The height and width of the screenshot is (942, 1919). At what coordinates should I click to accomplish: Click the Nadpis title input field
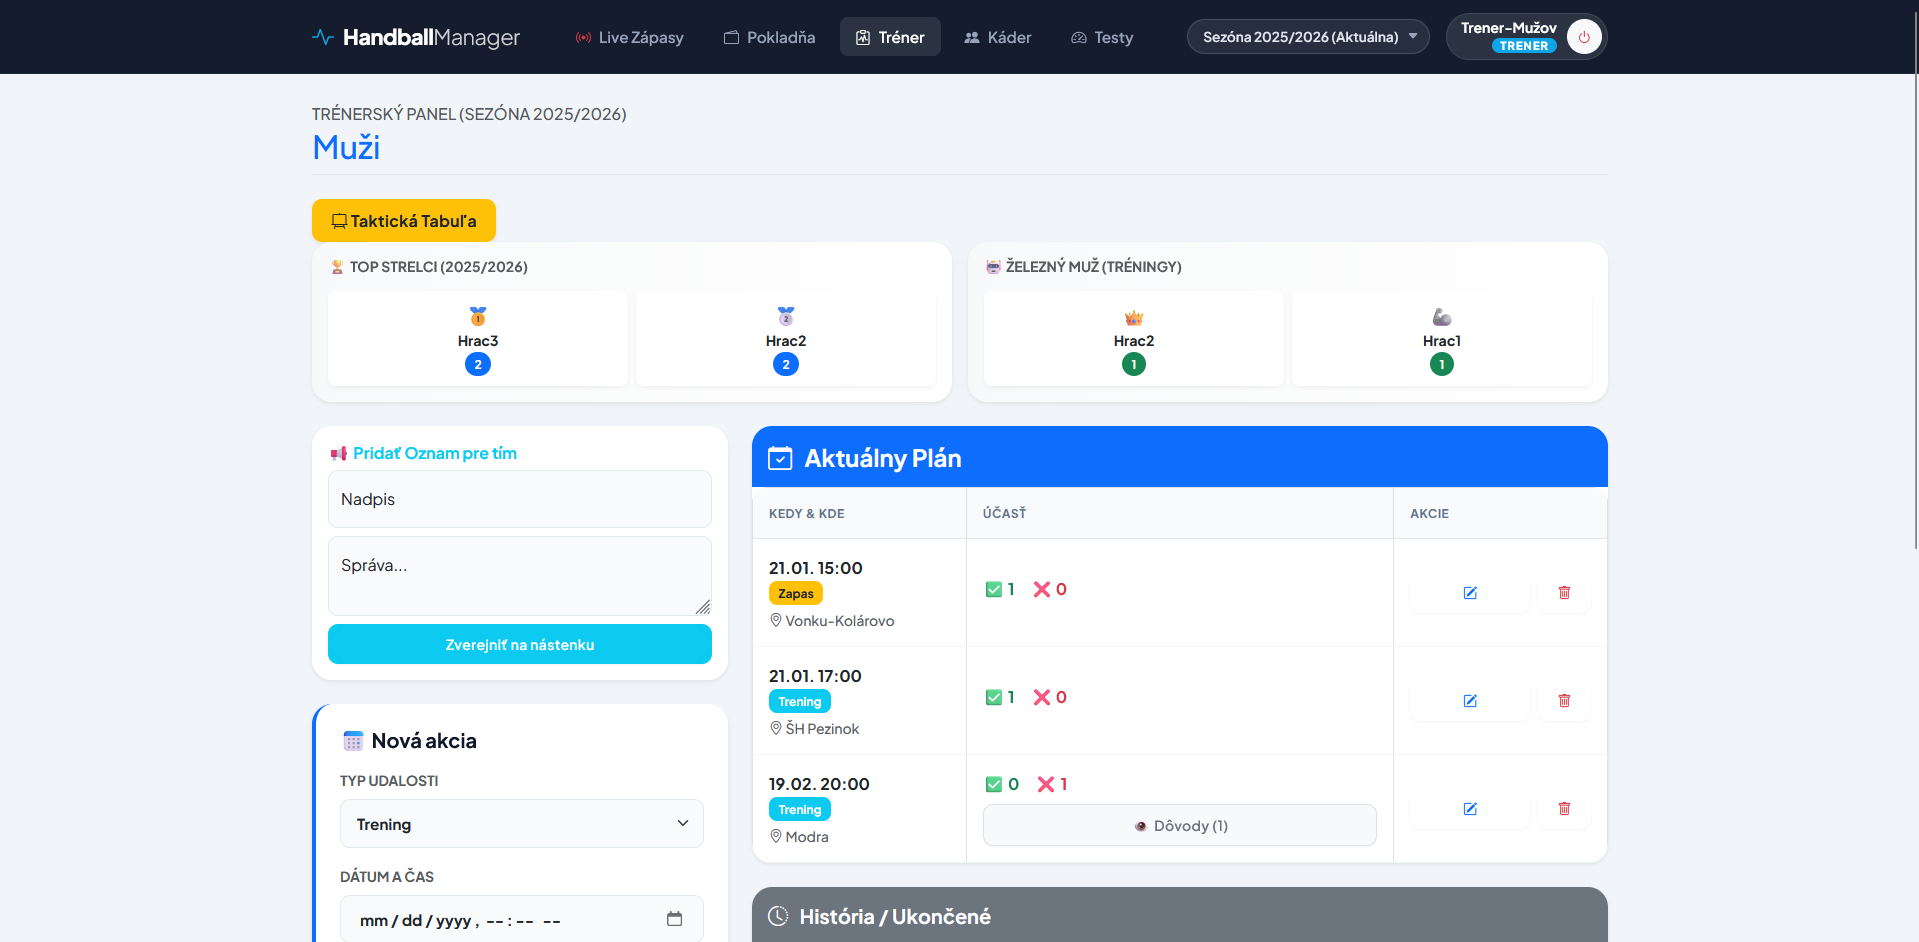click(519, 498)
